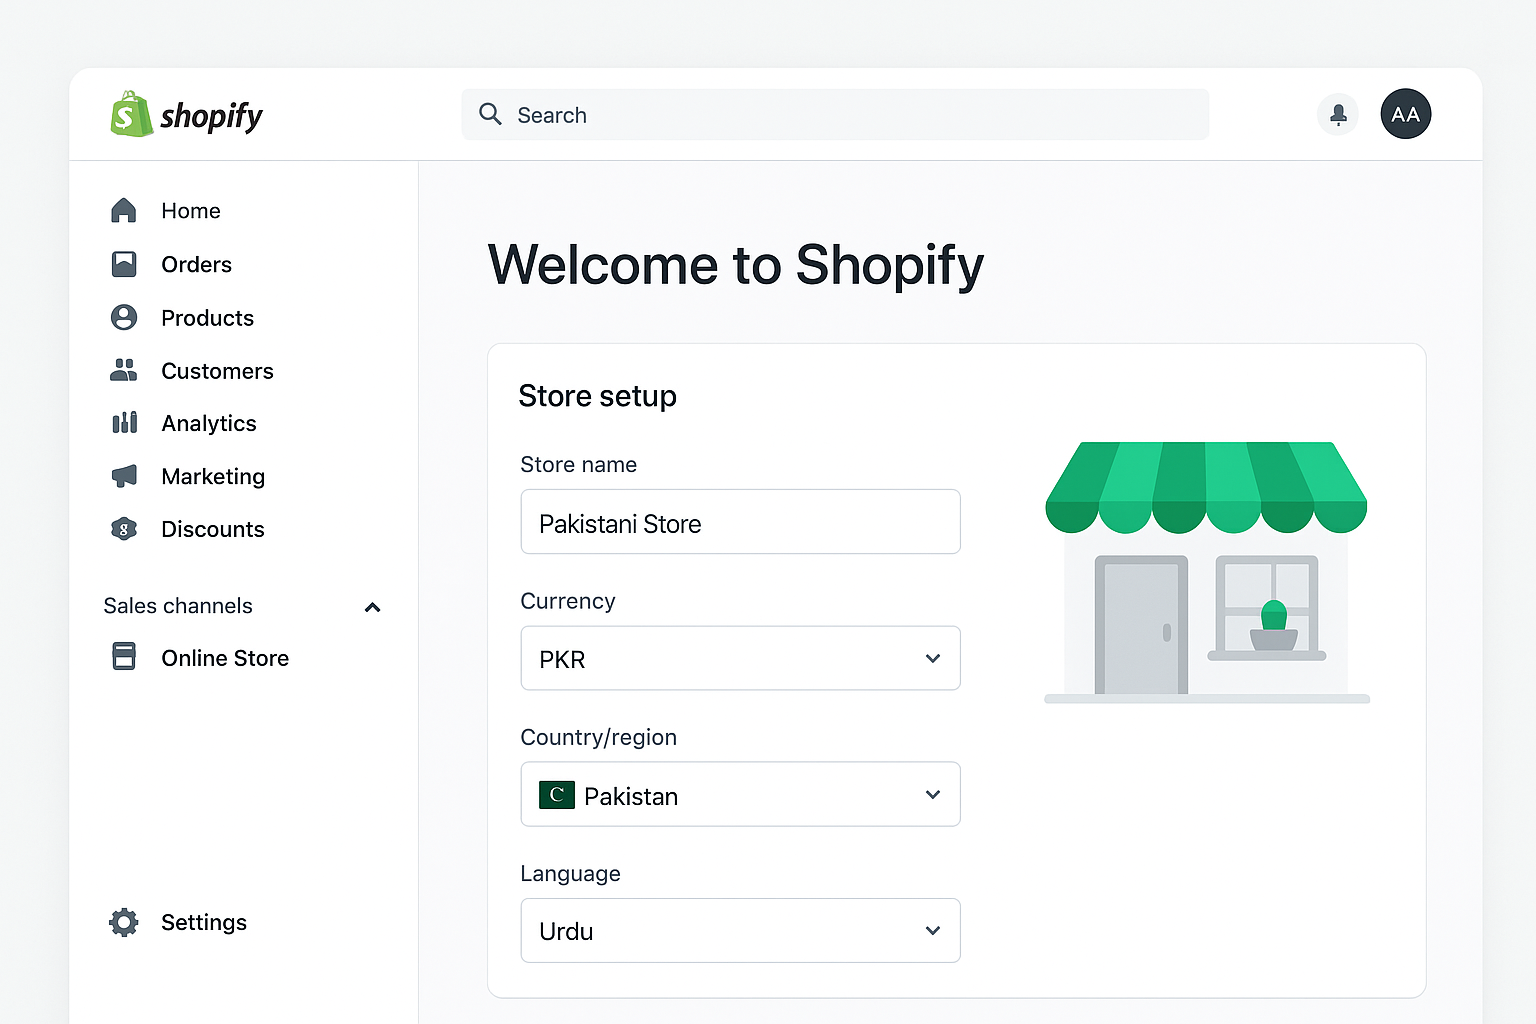Click the Orders inbox icon
The width and height of the screenshot is (1536, 1024).
point(124,264)
